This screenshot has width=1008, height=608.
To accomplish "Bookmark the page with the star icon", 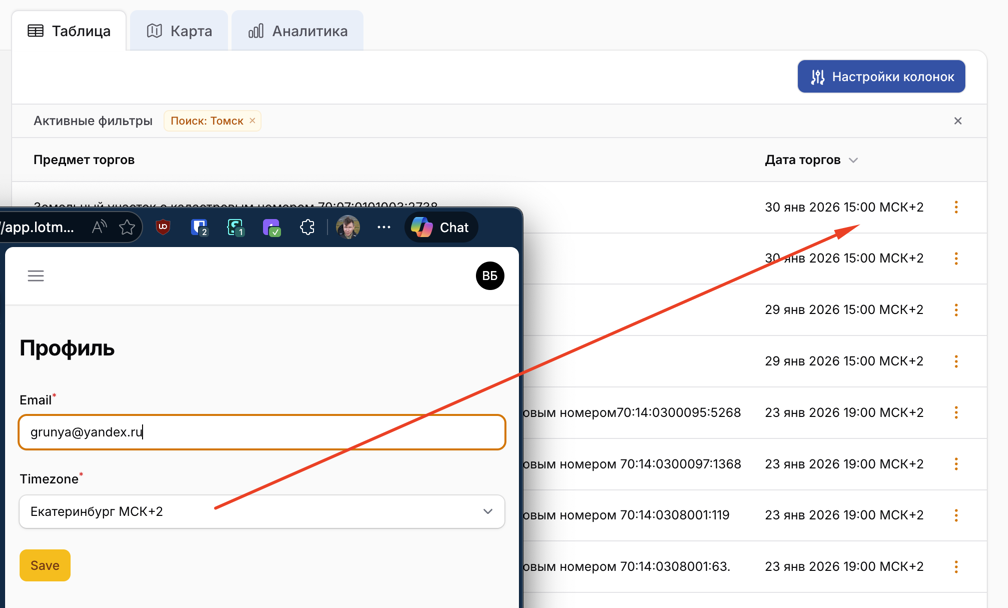I will point(127,228).
